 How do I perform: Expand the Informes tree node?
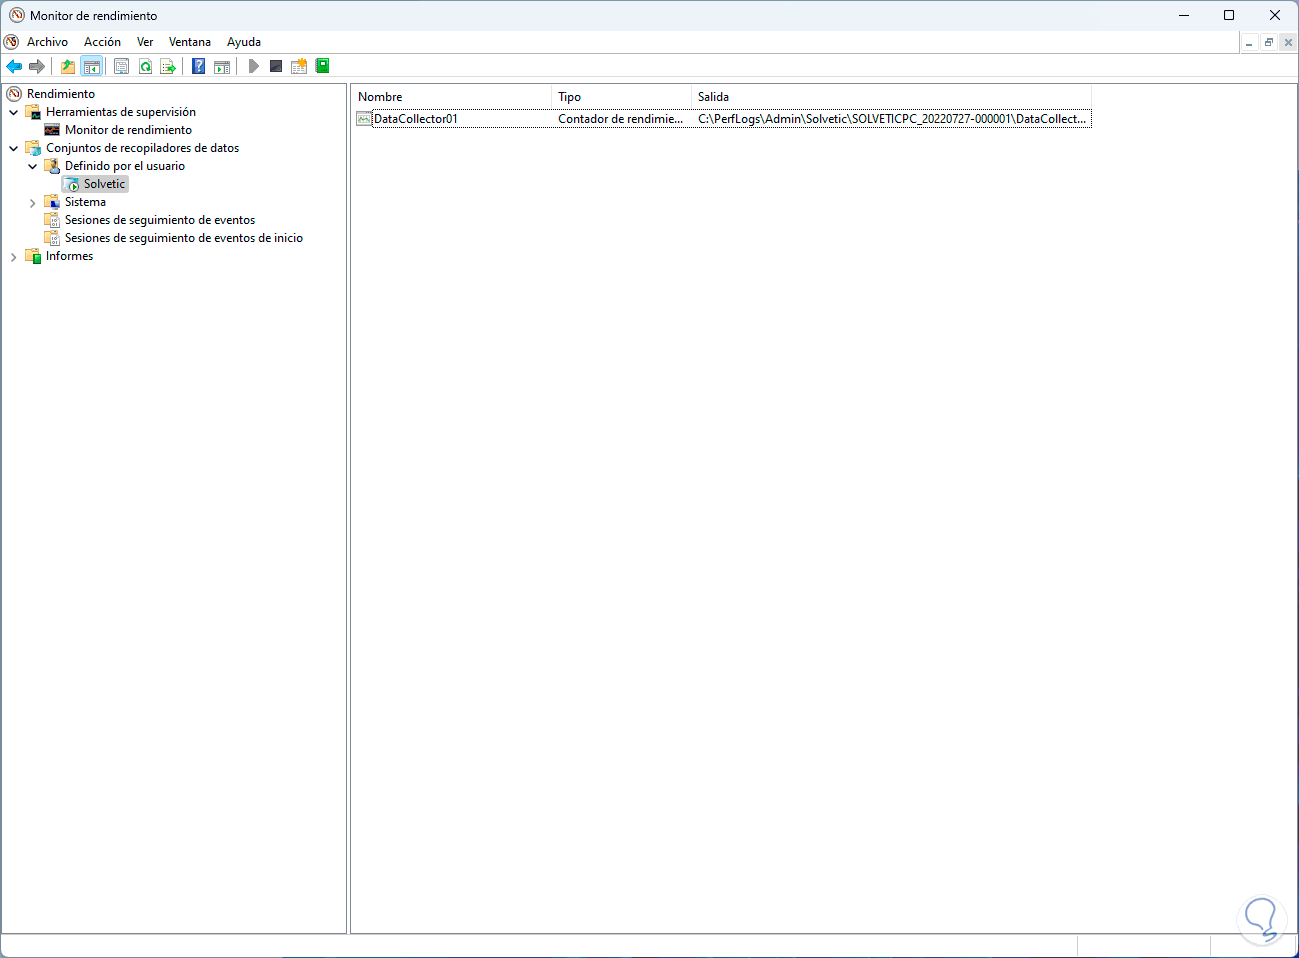[13, 257]
